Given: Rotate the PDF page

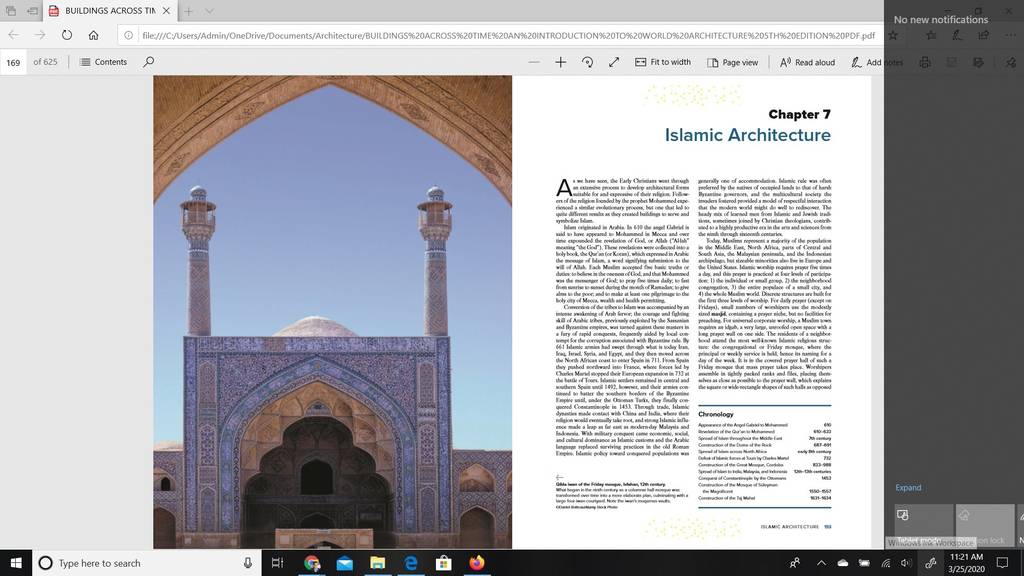Looking at the screenshot, I should 587,62.
